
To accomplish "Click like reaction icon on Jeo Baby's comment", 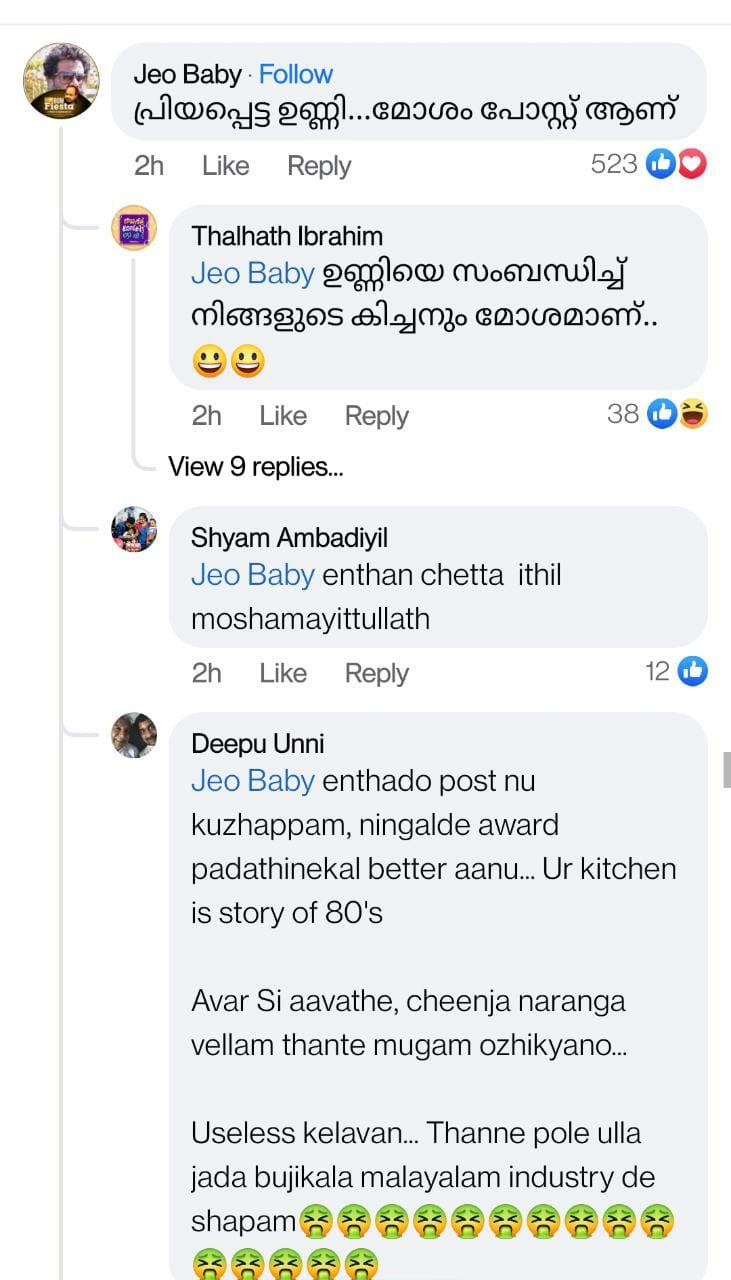I will [661, 164].
